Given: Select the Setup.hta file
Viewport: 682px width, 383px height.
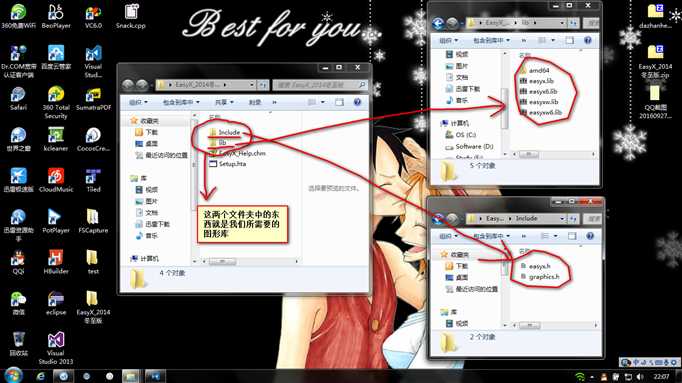Looking at the screenshot, I should coord(227,164).
